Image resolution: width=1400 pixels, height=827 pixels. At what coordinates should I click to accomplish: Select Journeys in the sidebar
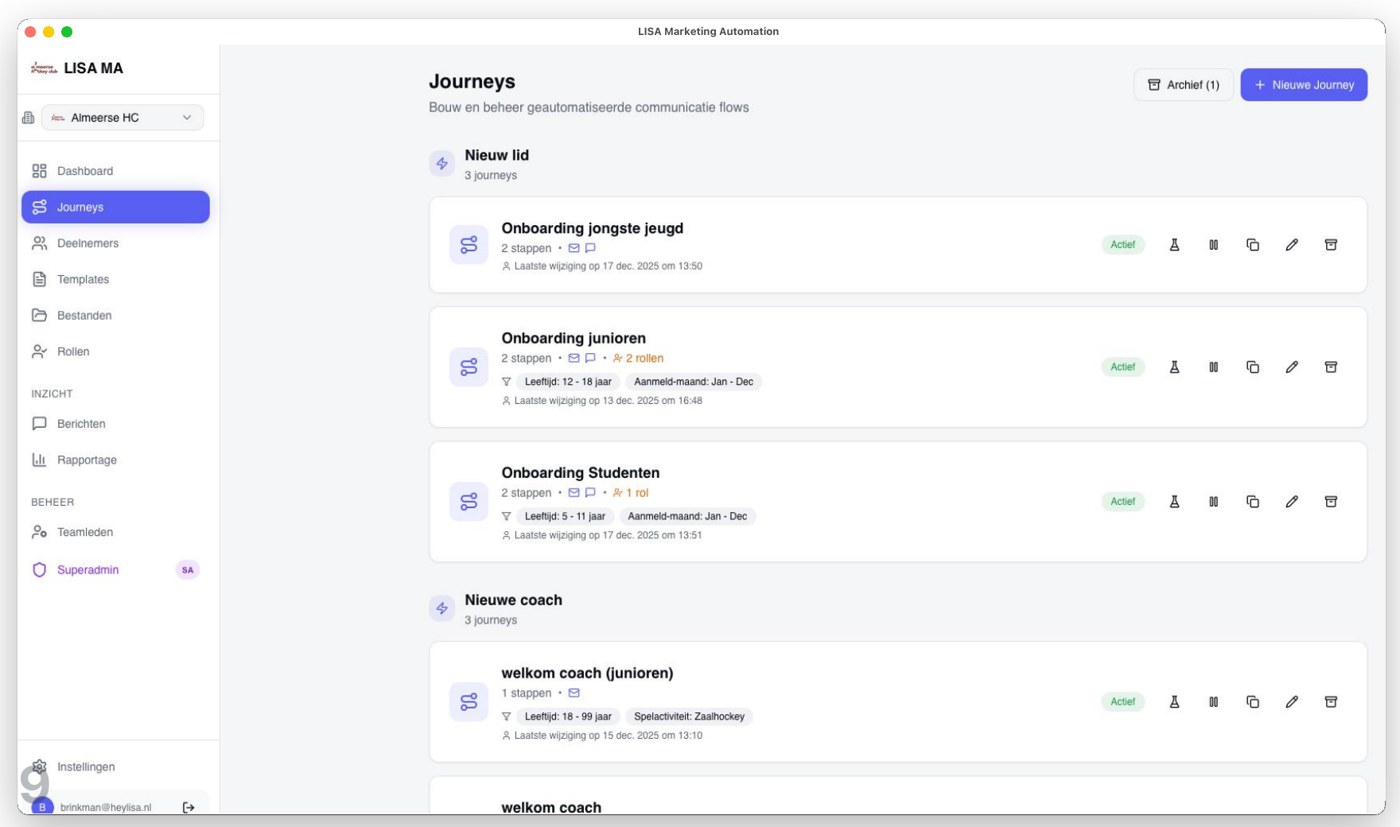pos(115,207)
